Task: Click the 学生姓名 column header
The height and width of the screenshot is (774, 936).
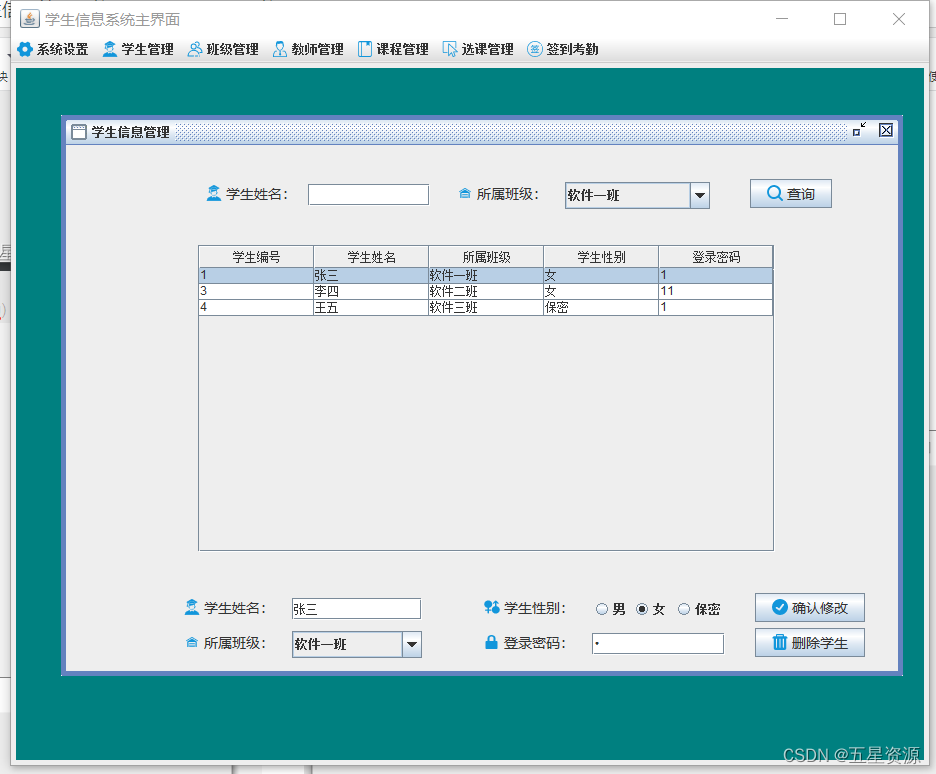Action: click(x=371, y=257)
